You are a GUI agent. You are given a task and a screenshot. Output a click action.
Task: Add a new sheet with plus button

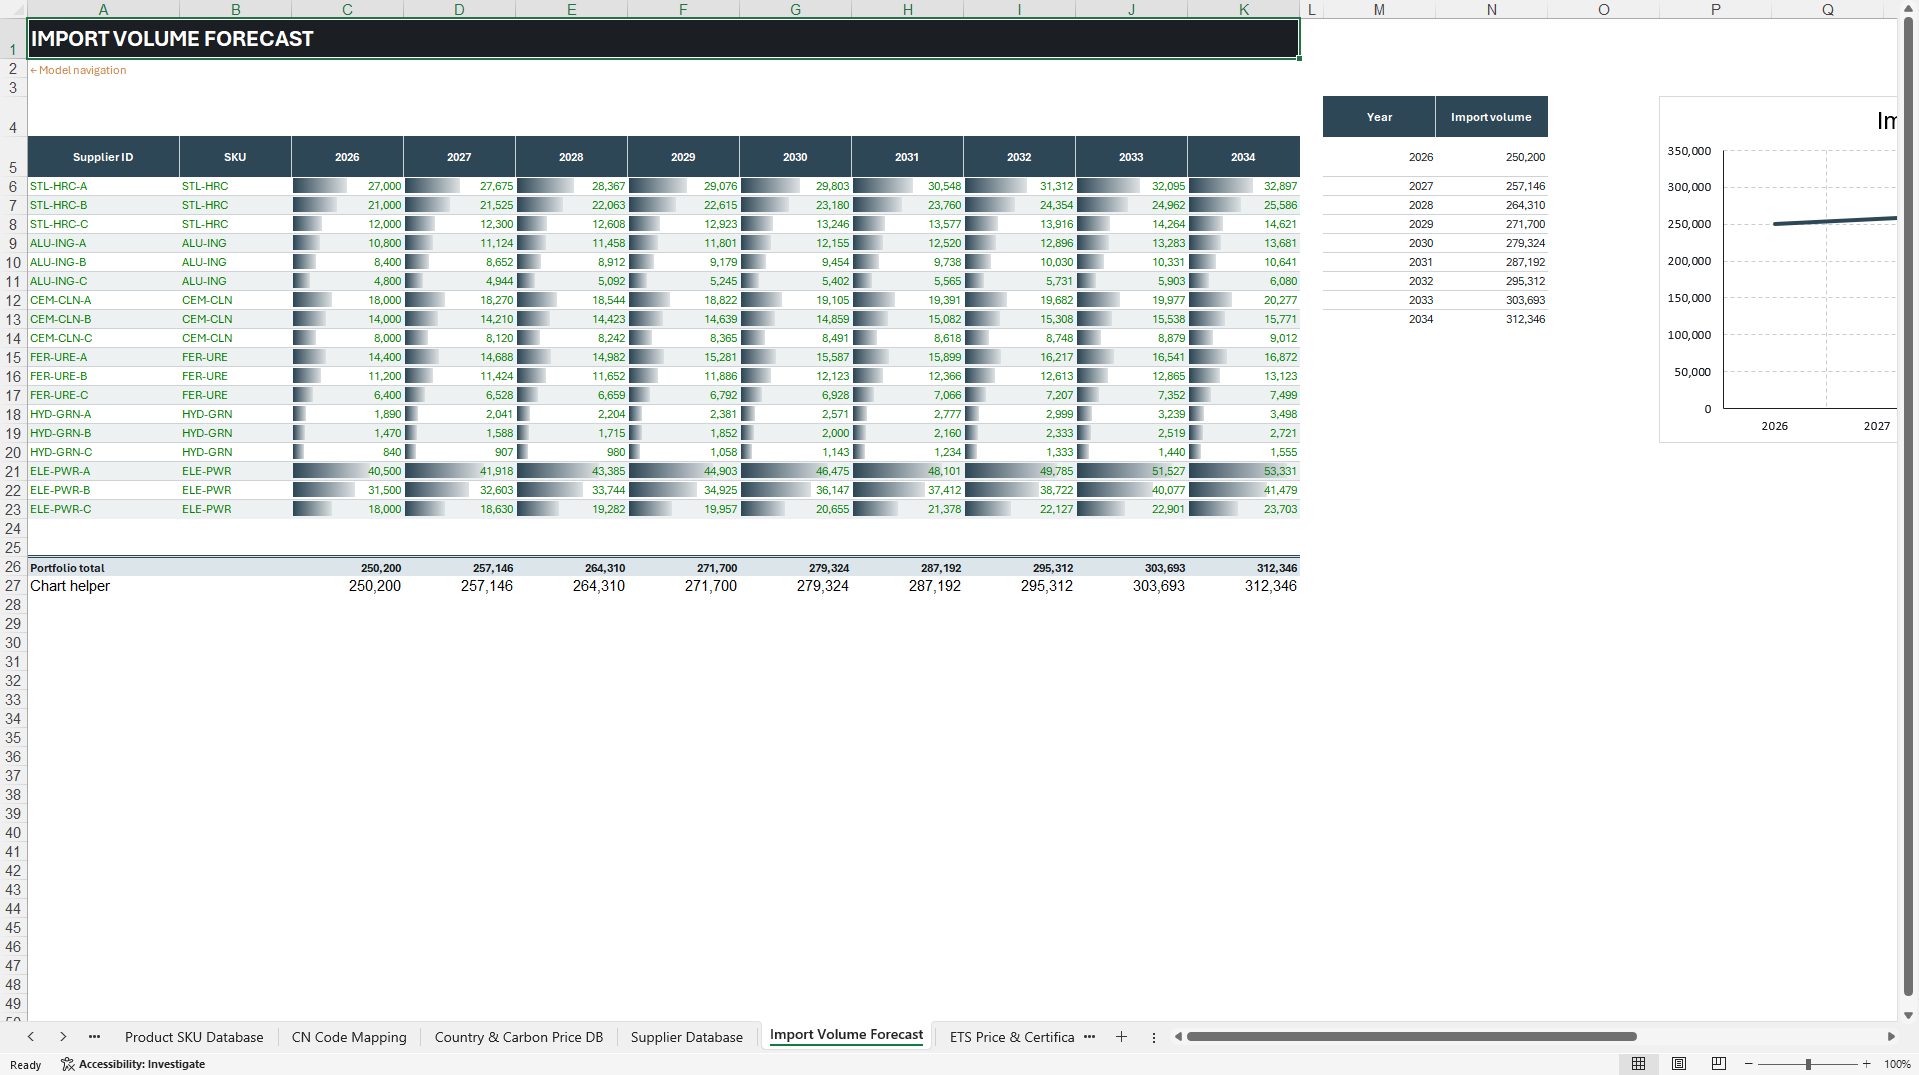coord(1121,1037)
